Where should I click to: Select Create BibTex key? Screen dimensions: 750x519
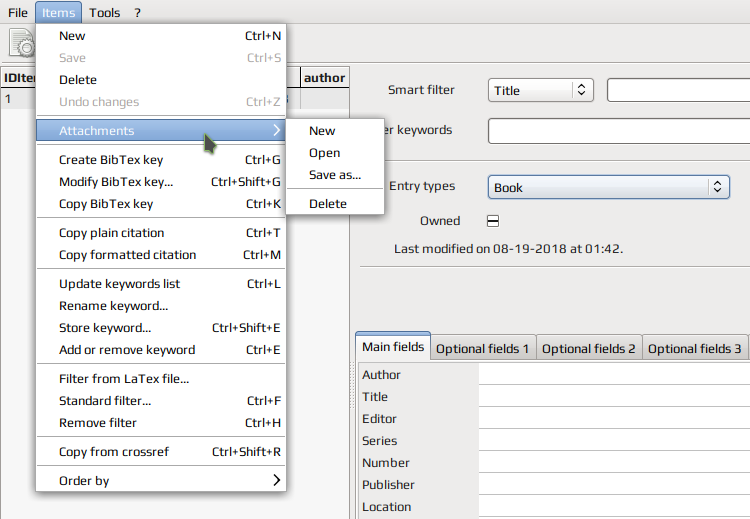(161, 160)
